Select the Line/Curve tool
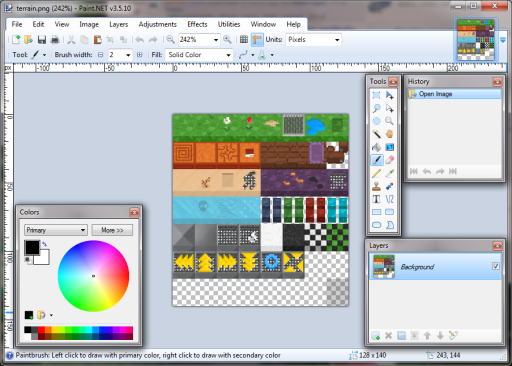Viewport: 512px width, 366px height. tap(389, 199)
